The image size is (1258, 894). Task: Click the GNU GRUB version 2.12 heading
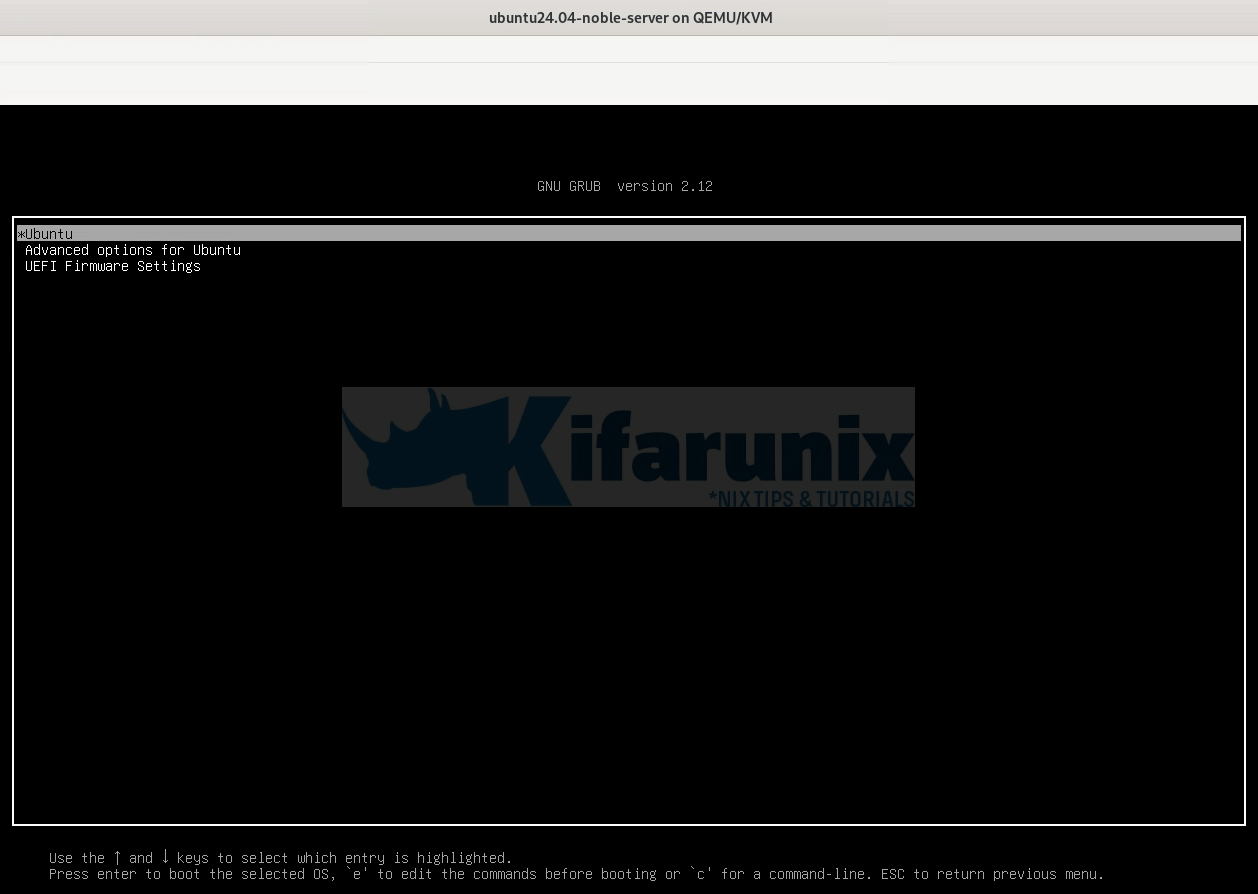[x=625, y=186]
